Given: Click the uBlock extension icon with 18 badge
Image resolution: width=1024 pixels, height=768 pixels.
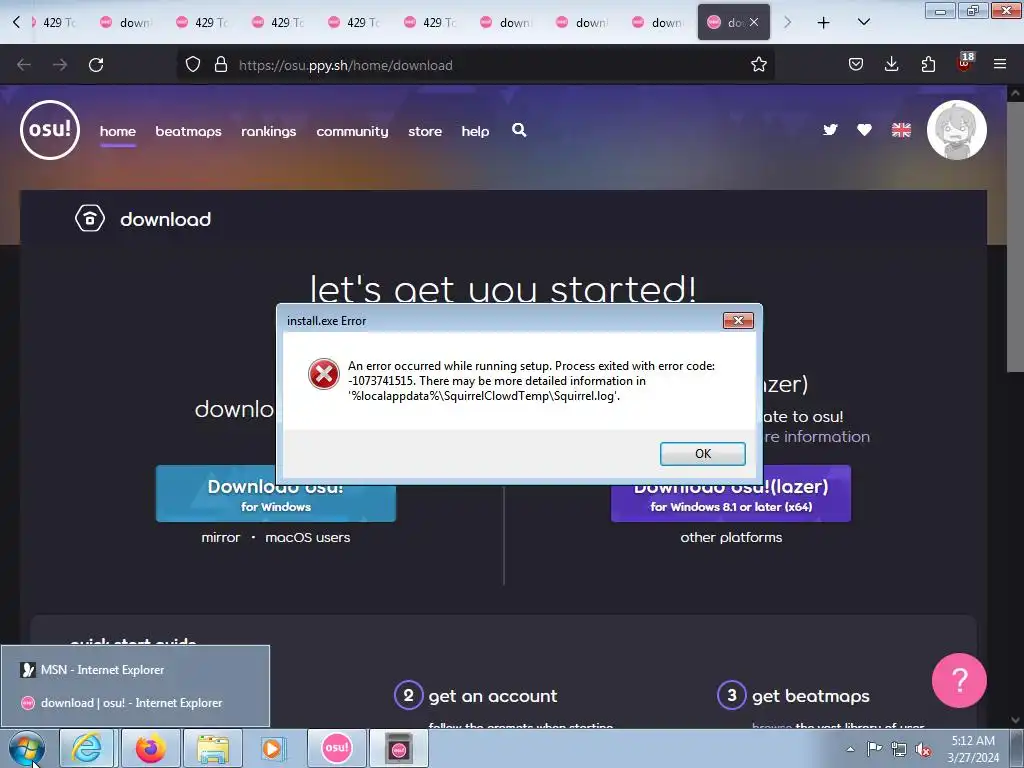Looking at the screenshot, I should (x=965, y=63).
